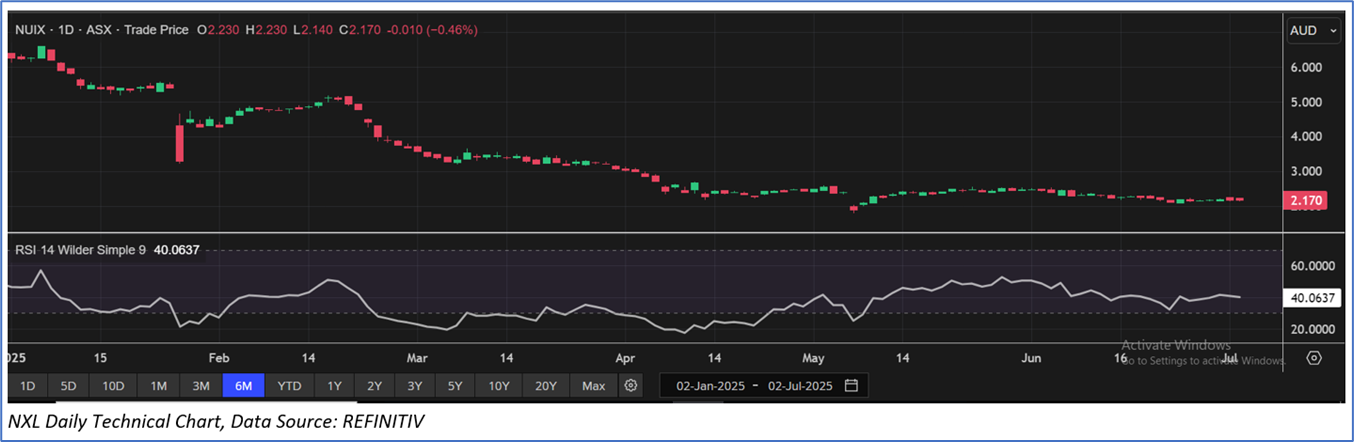This screenshot has height=442, width=1354.
Task: Select the 1D time range
Action: [x=28, y=385]
